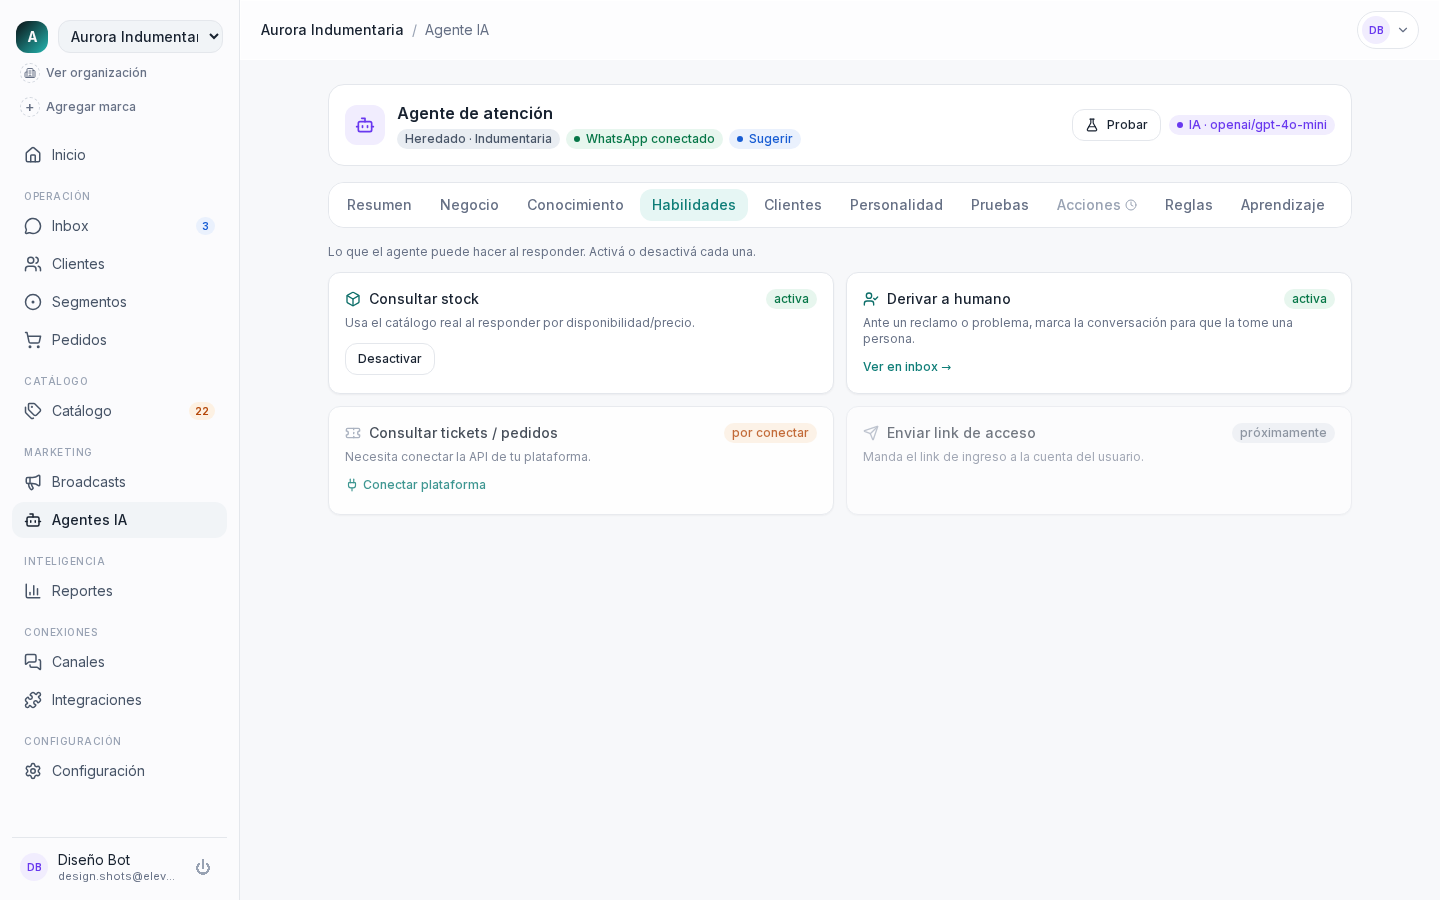
Task: Click the Sugerir mode badge
Action: [765, 139]
